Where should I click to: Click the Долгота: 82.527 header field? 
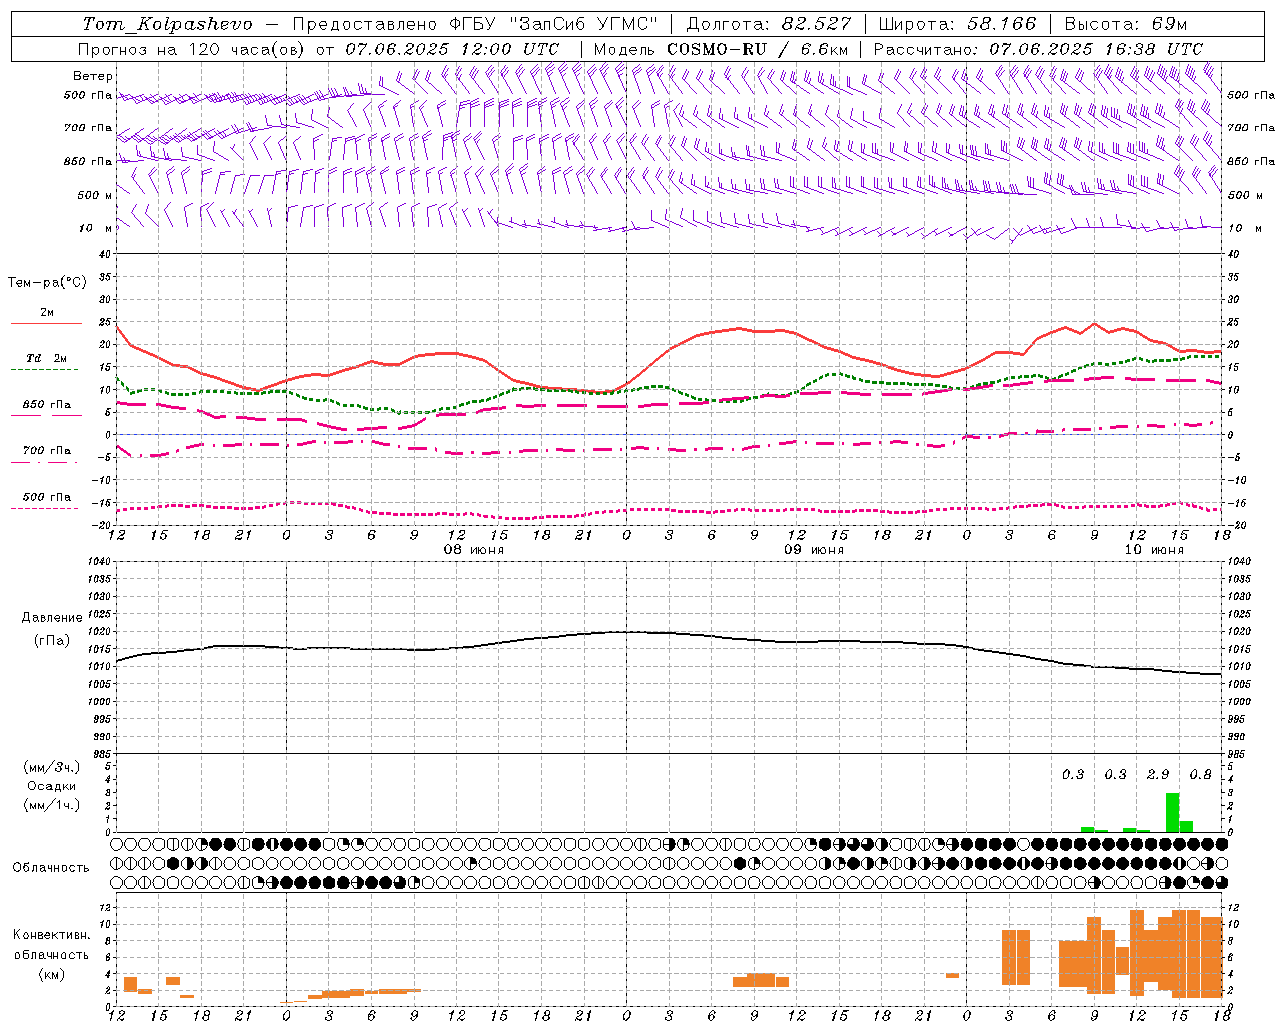[769, 24]
